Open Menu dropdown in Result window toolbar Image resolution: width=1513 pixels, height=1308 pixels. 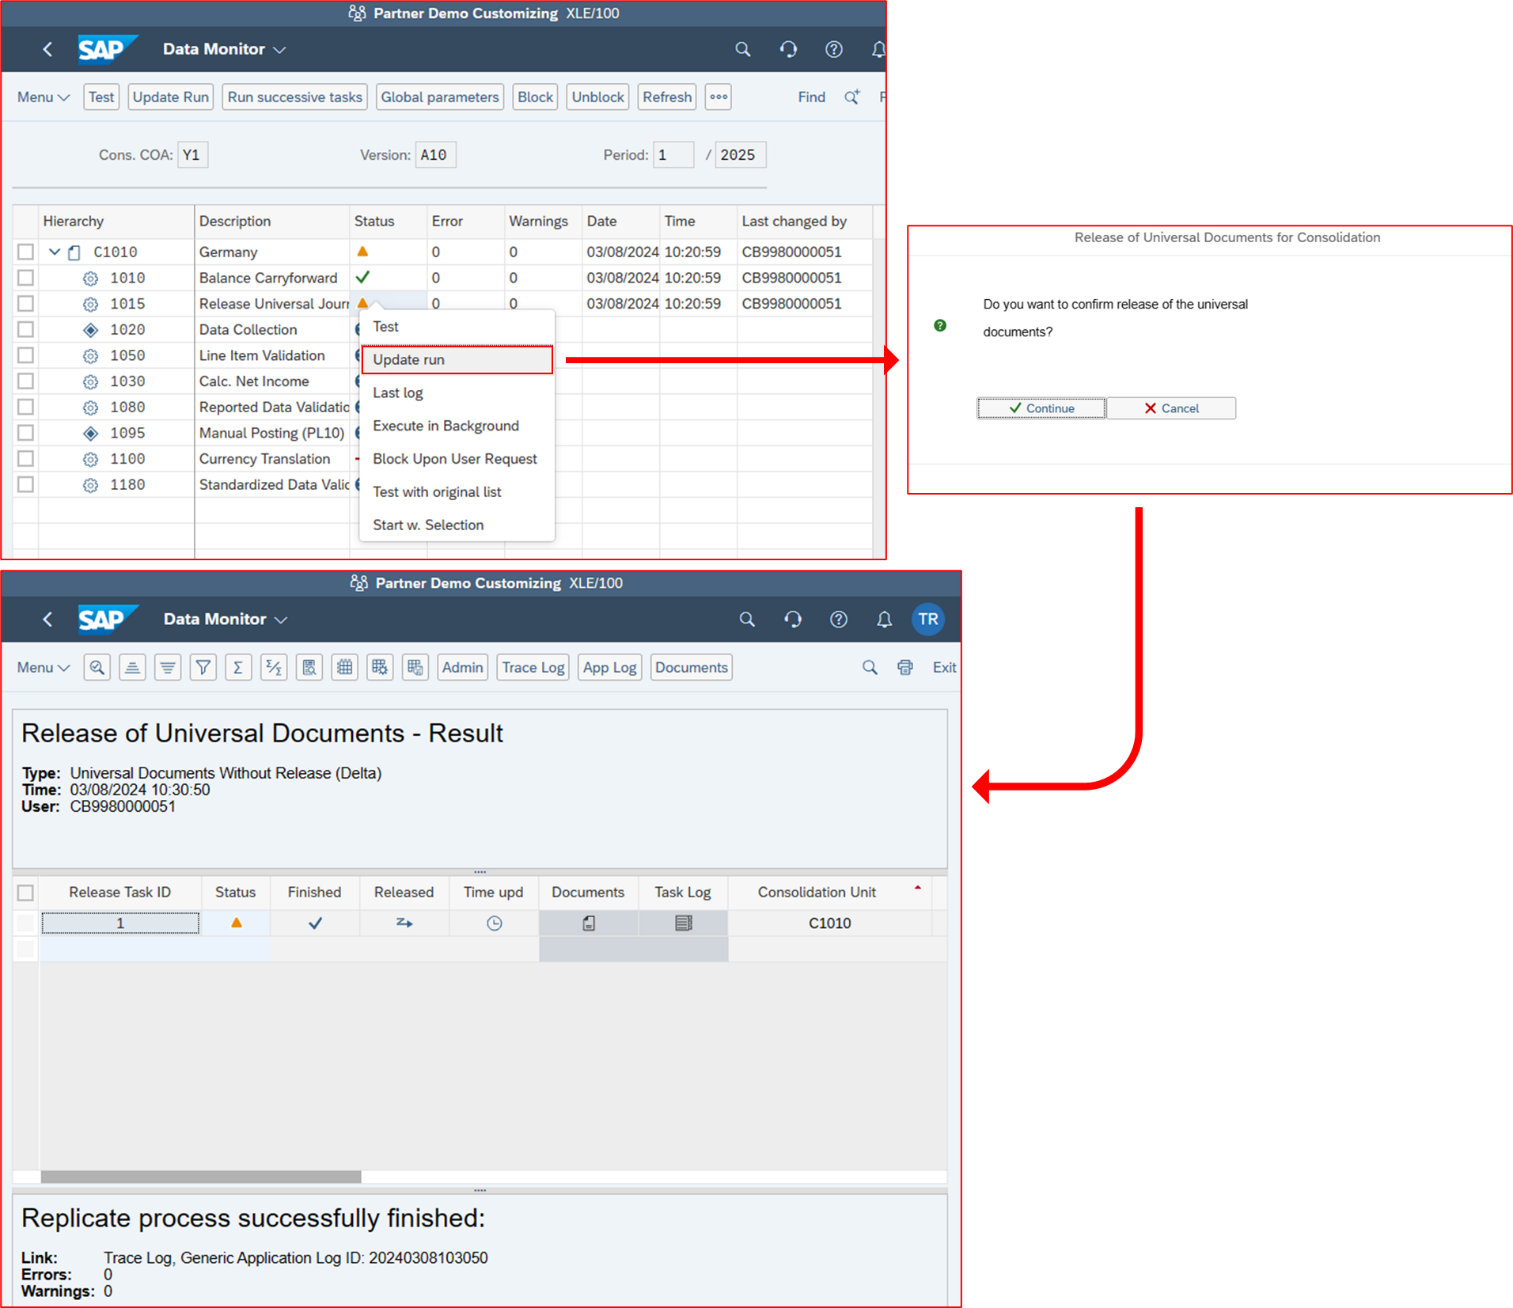click(43, 667)
